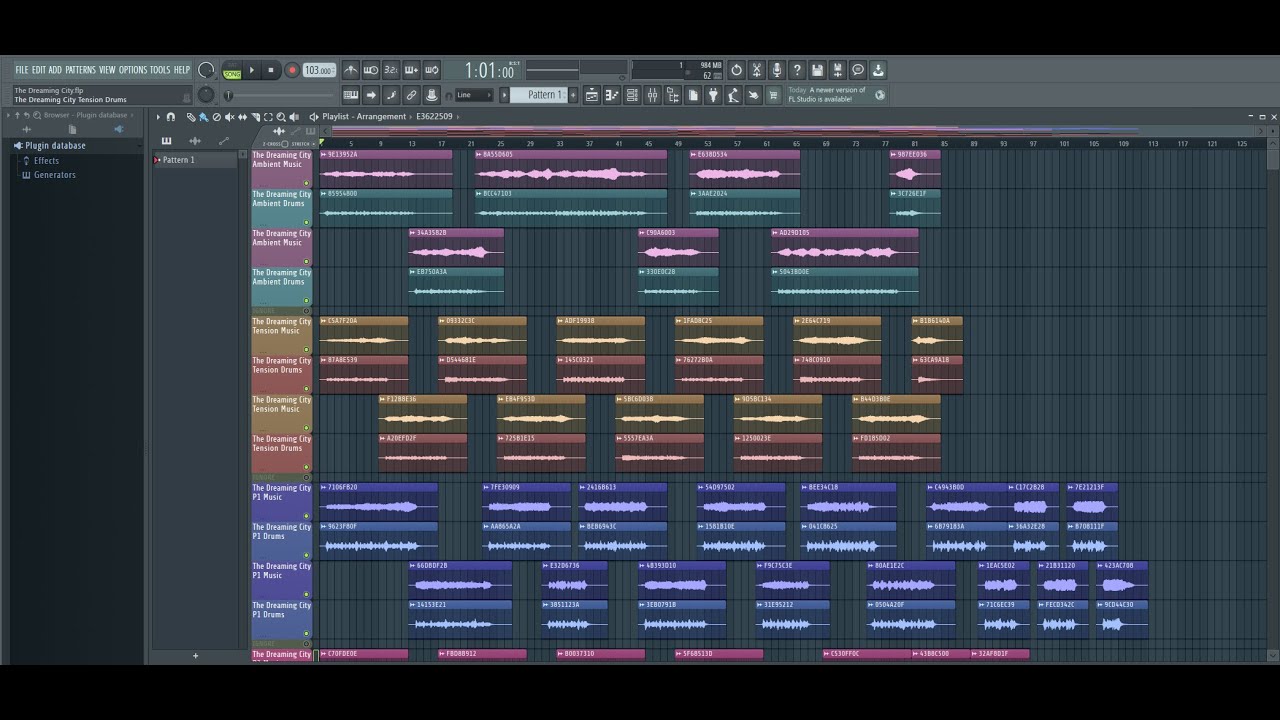Open the project info chat icon
This screenshot has width=1280, height=720.
858,70
